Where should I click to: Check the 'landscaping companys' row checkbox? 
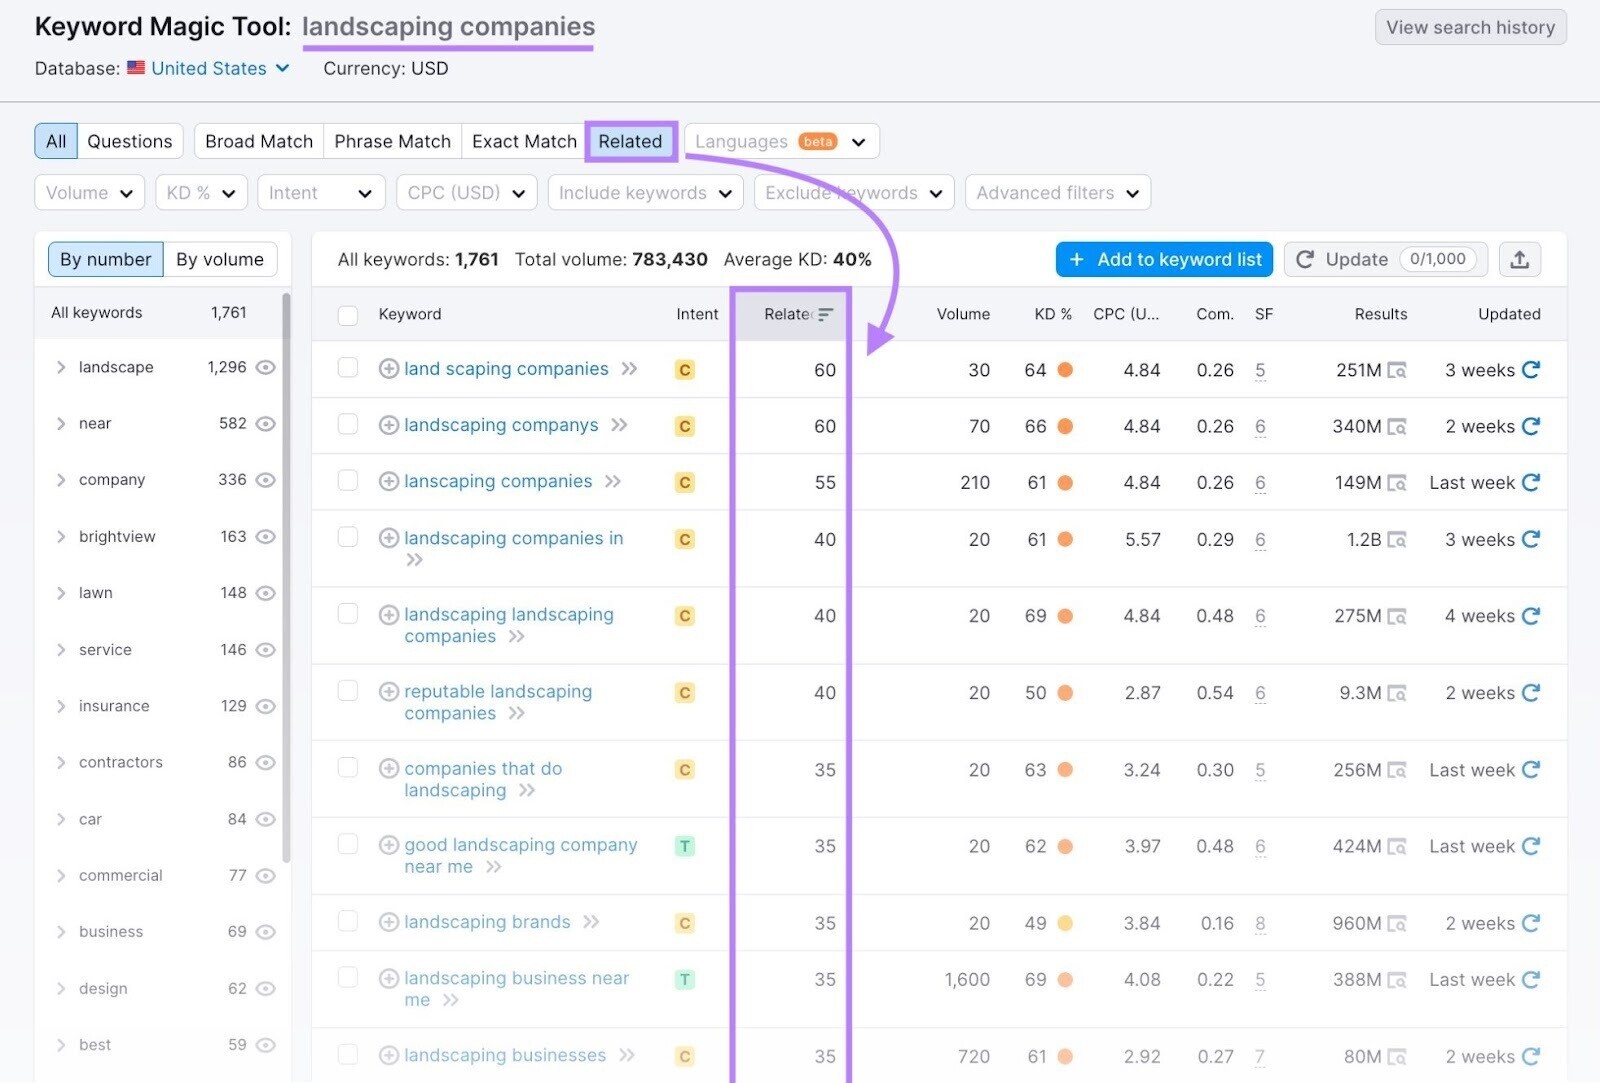348,425
